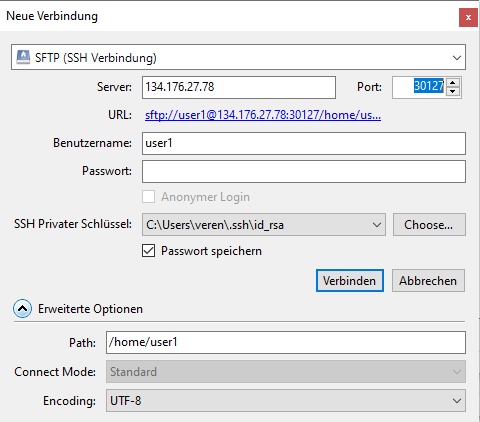Image resolution: width=480 pixels, height=422 pixels.
Task: Close the Neue Verbindung dialog
Action: [468, 18]
